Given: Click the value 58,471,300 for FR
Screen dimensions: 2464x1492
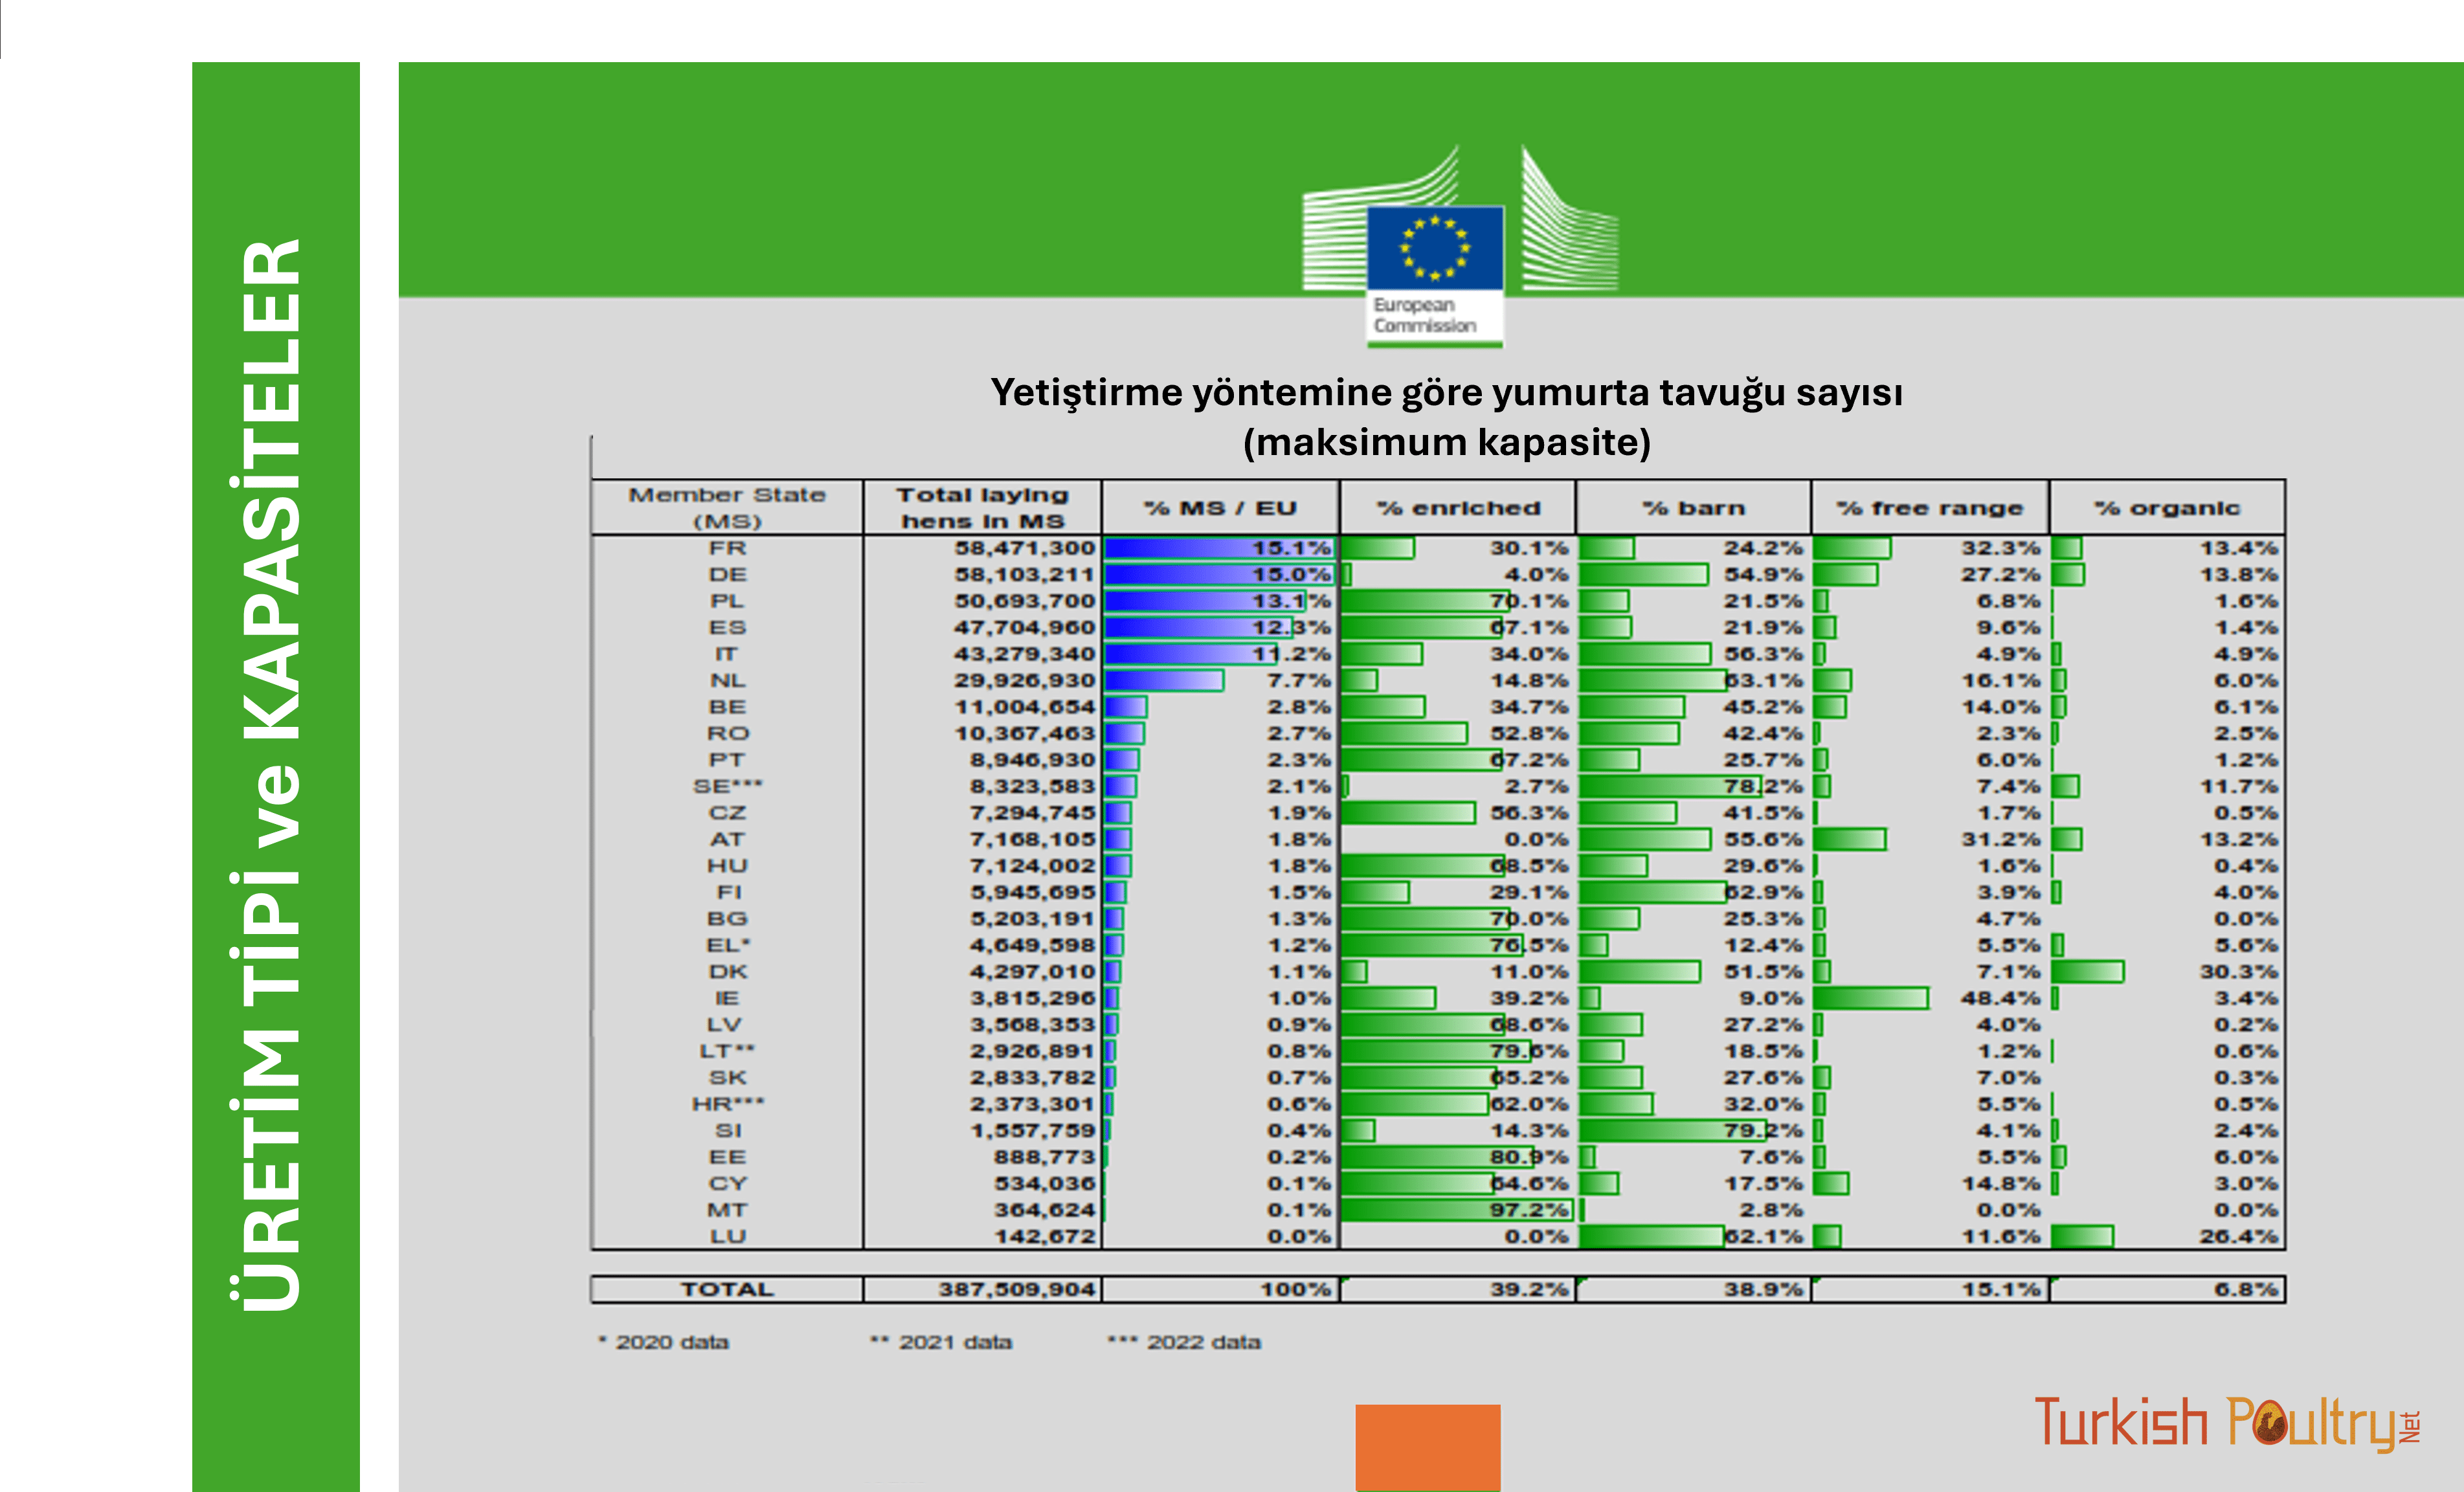Looking at the screenshot, I should (1025, 548).
